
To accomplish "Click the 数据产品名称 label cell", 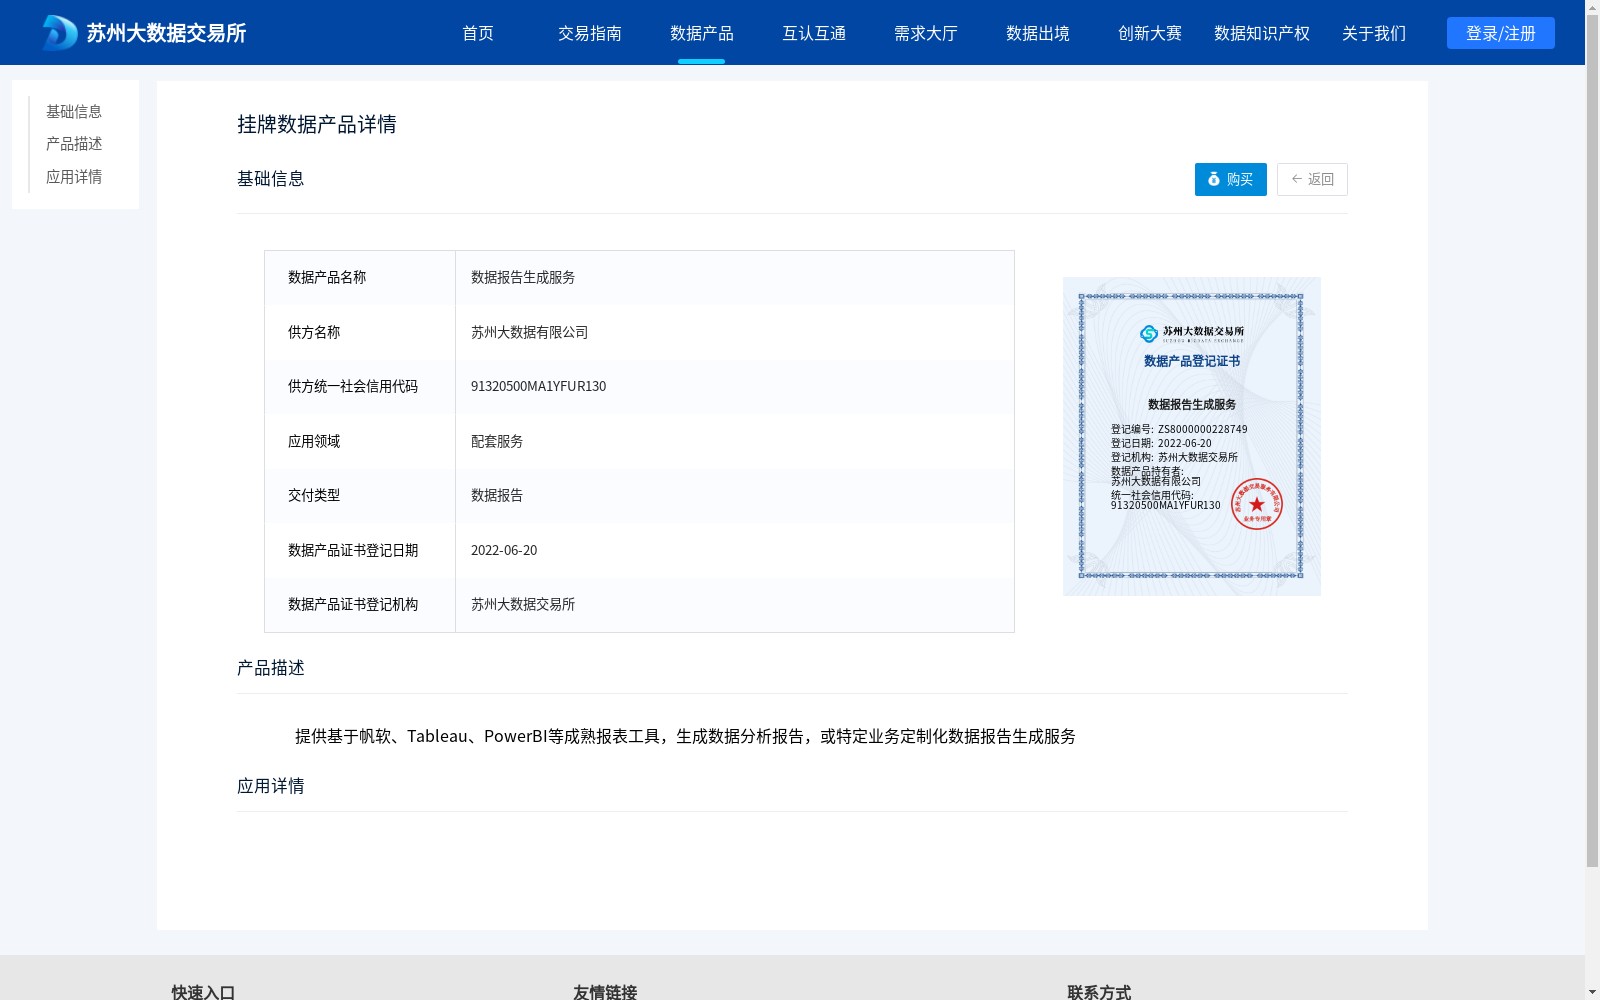I will pyautogui.click(x=360, y=277).
